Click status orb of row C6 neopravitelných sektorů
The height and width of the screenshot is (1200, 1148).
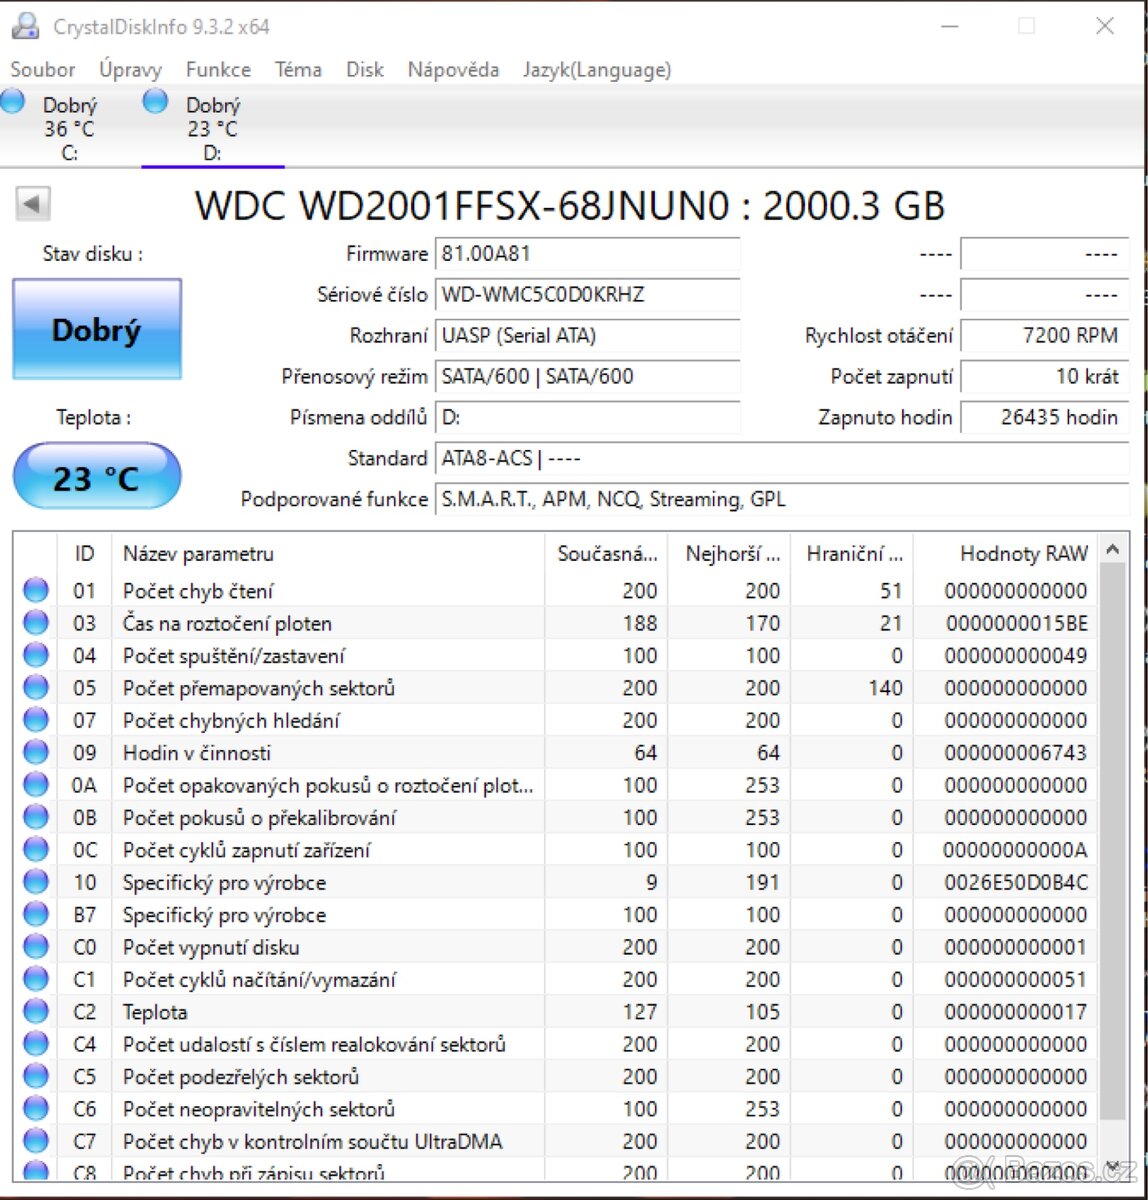click(36, 1109)
